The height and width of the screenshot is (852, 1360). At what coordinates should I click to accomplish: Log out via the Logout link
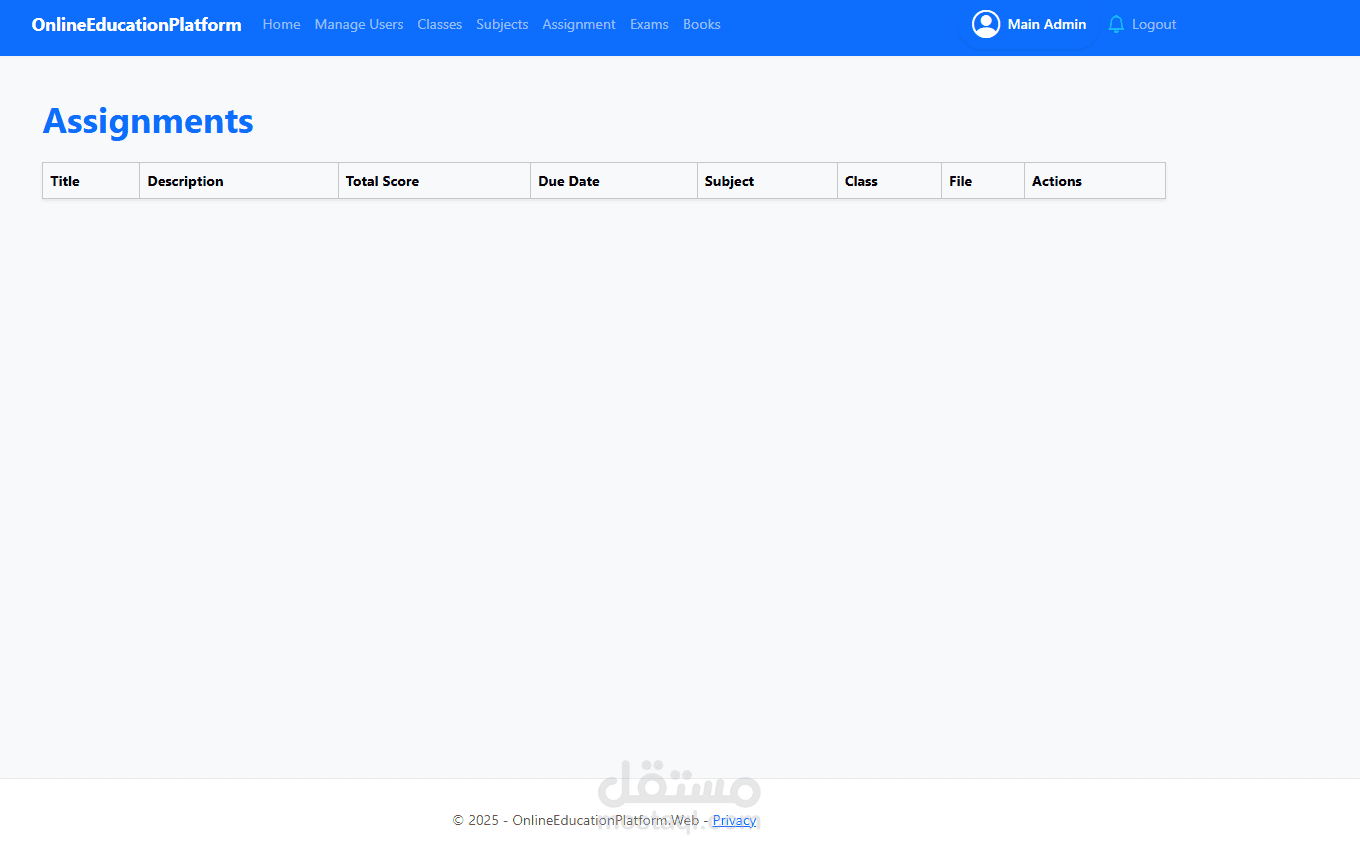(1154, 24)
